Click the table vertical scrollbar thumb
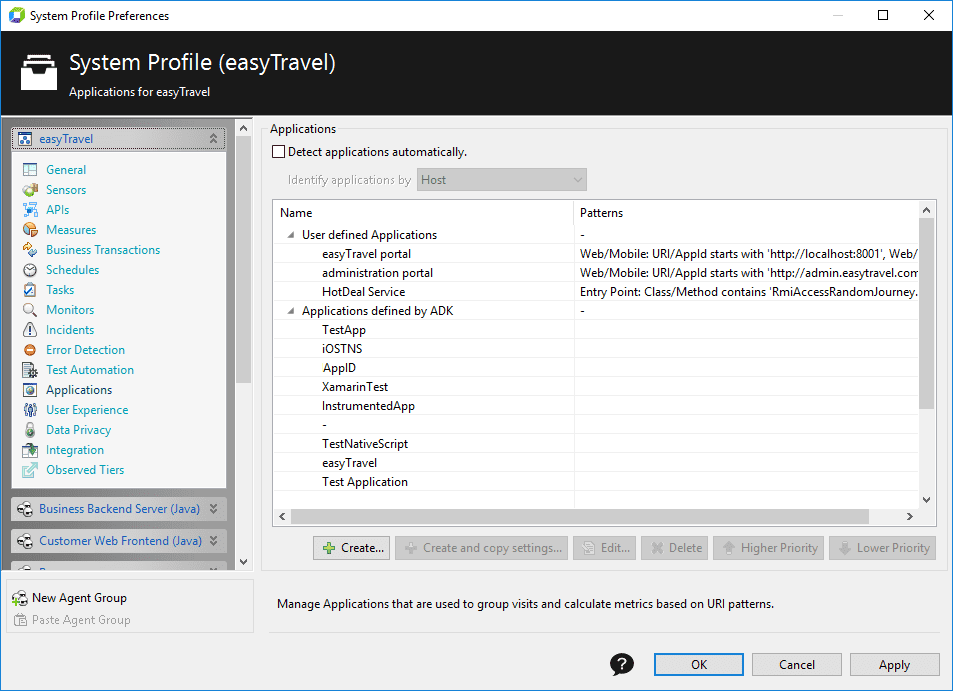 click(x=926, y=314)
